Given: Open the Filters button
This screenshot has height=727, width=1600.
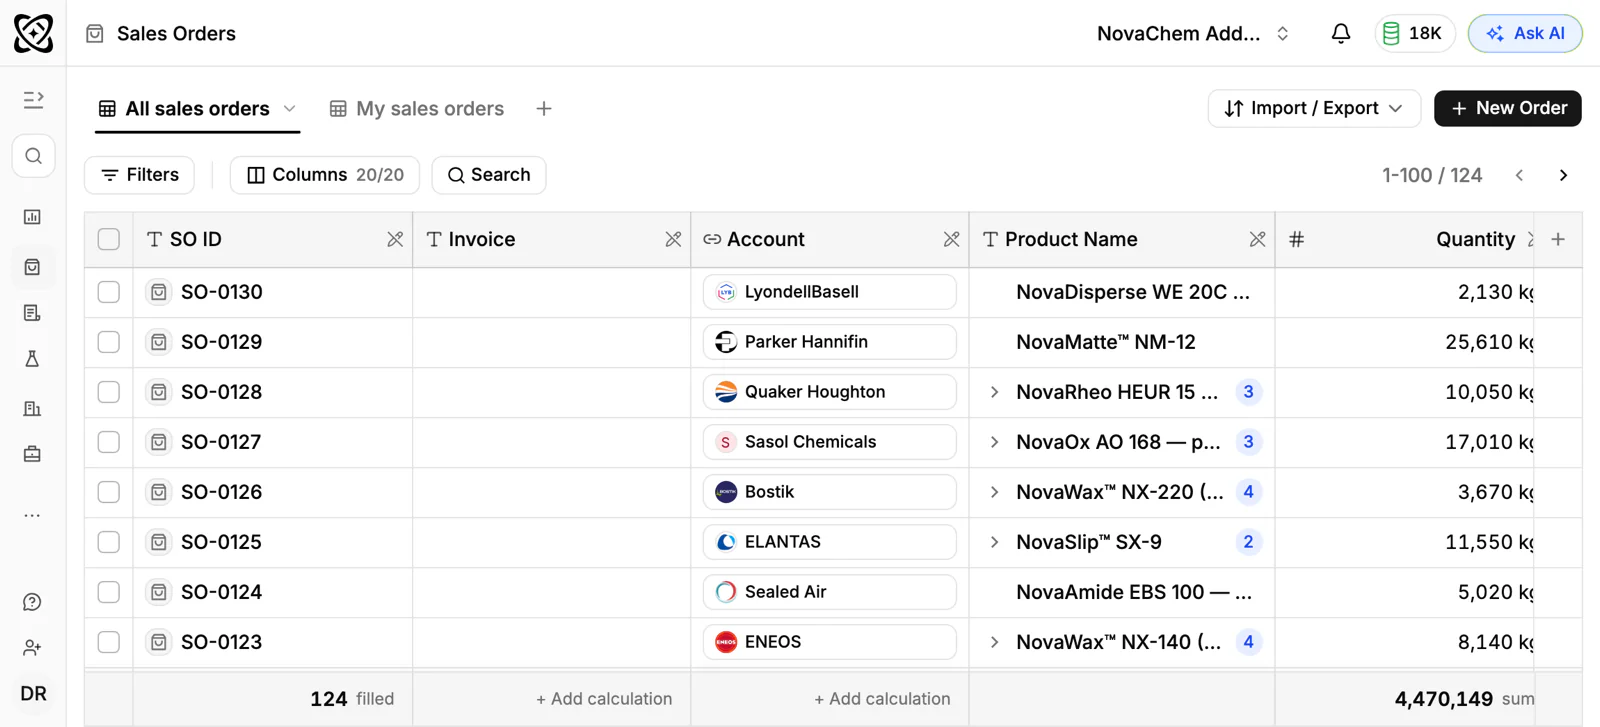Looking at the screenshot, I should coord(139,175).
